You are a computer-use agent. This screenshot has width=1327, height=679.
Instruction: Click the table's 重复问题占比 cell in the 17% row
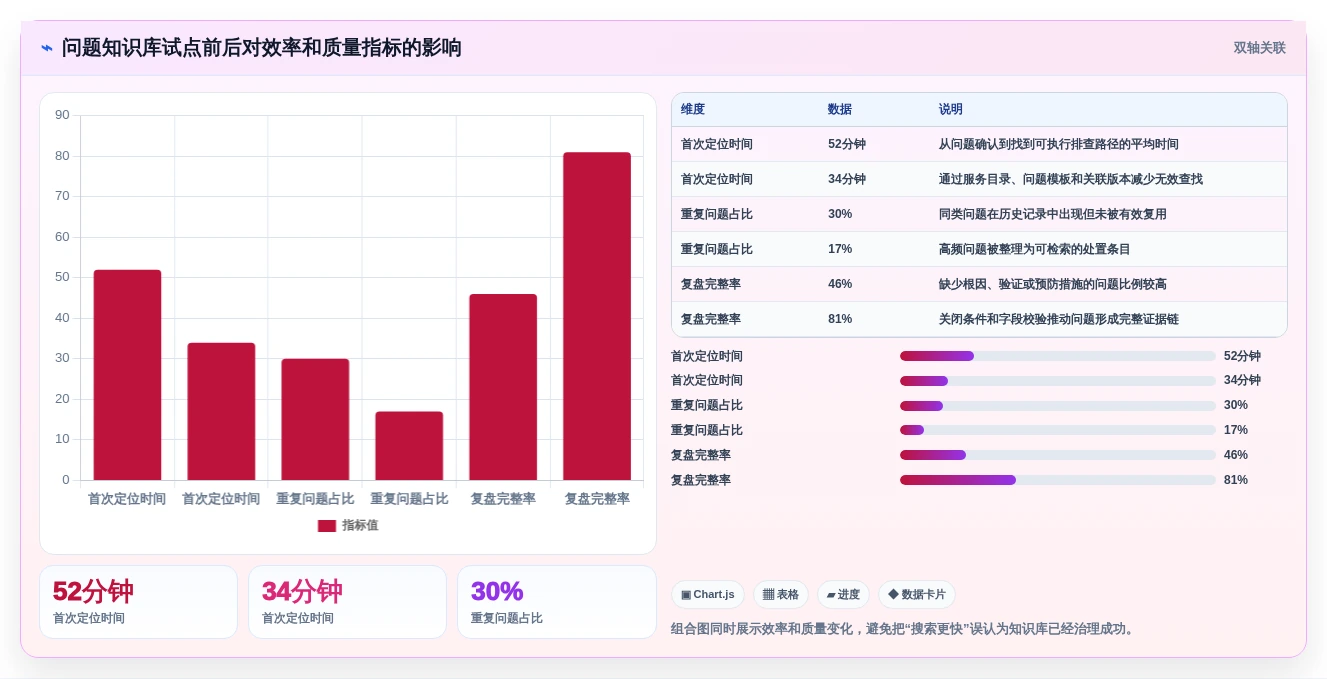[717, 249]
